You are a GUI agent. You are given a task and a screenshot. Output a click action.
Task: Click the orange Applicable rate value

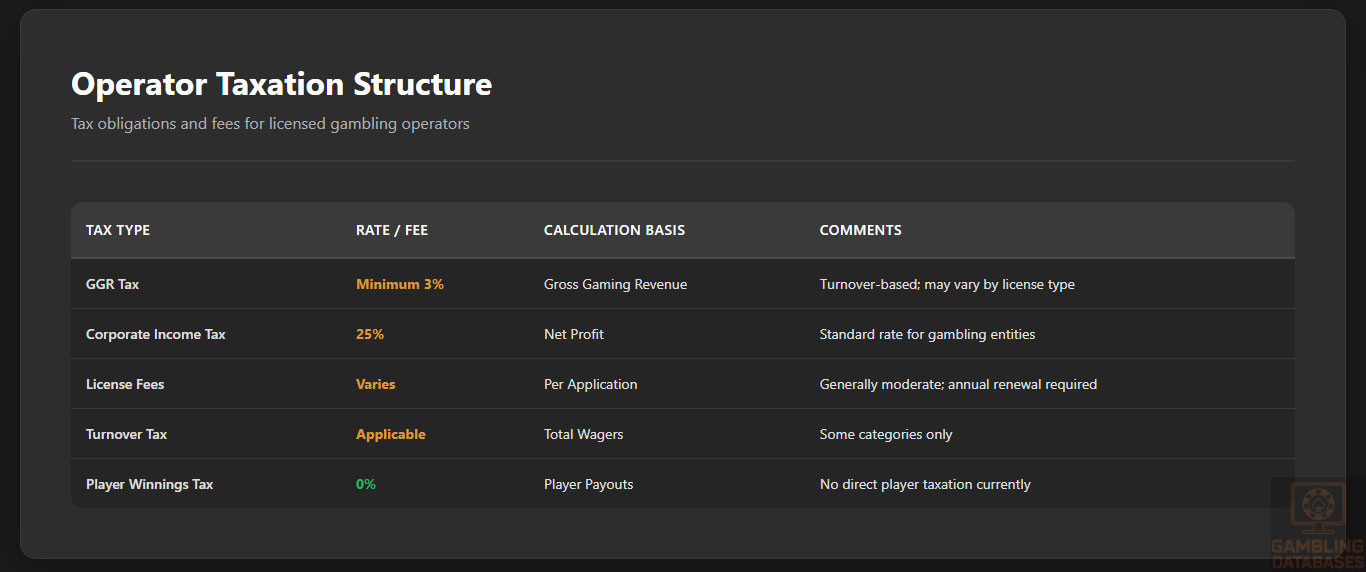pos(391,434)
